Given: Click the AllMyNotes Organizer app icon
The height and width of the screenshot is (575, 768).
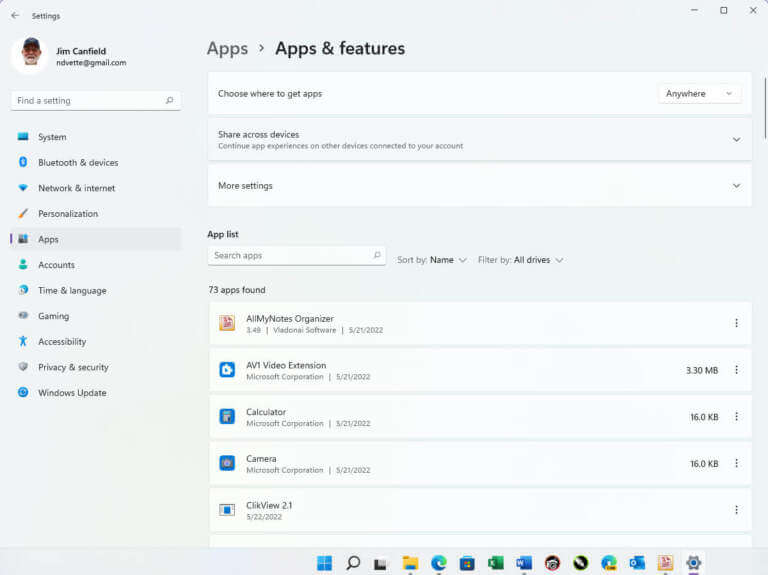Looking at the screenshot, I should coord(227,323).
